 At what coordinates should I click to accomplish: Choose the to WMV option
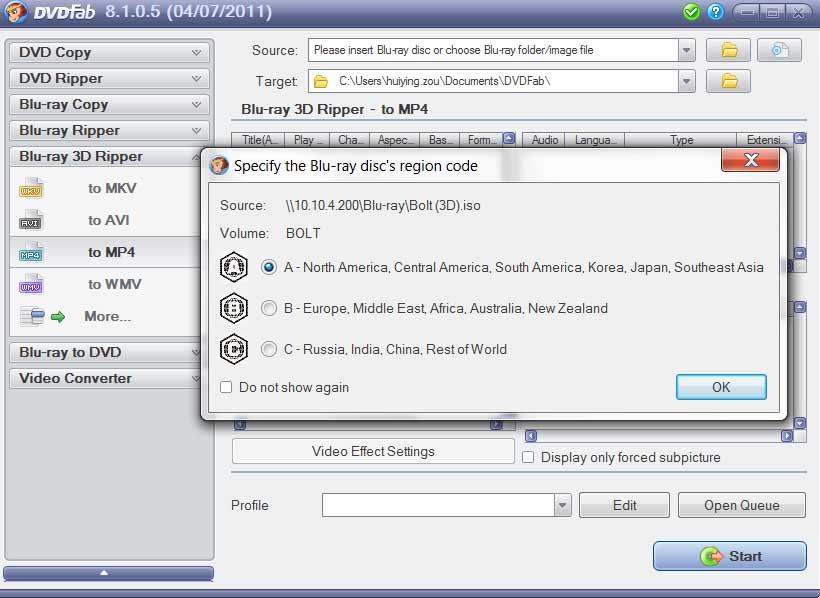[115, 284]
